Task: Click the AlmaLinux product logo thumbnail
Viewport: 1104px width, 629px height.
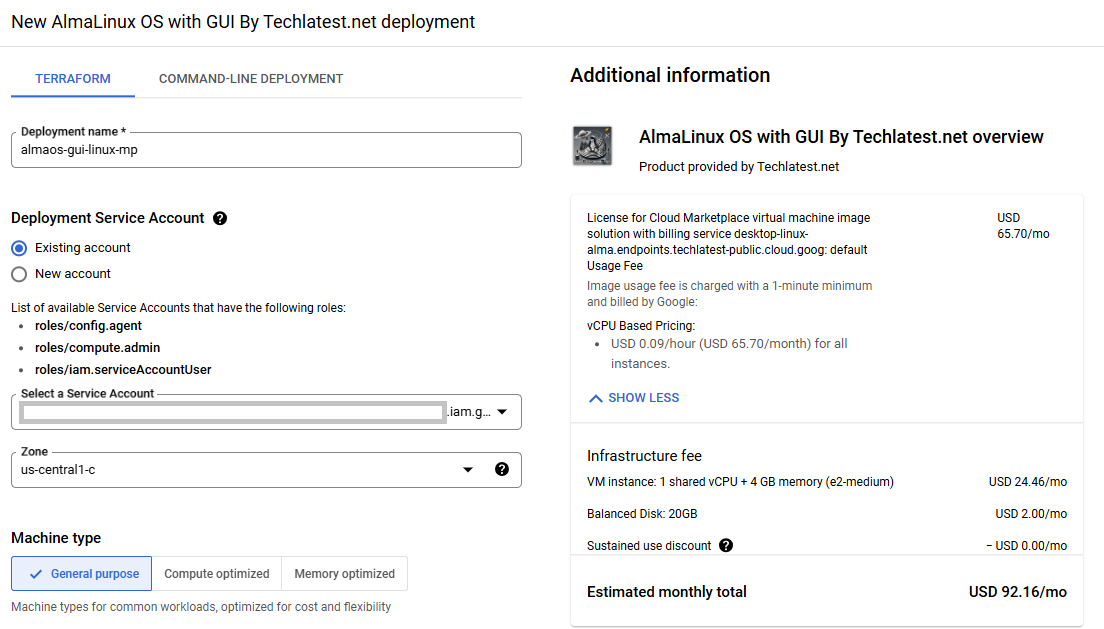Action: 592,146
